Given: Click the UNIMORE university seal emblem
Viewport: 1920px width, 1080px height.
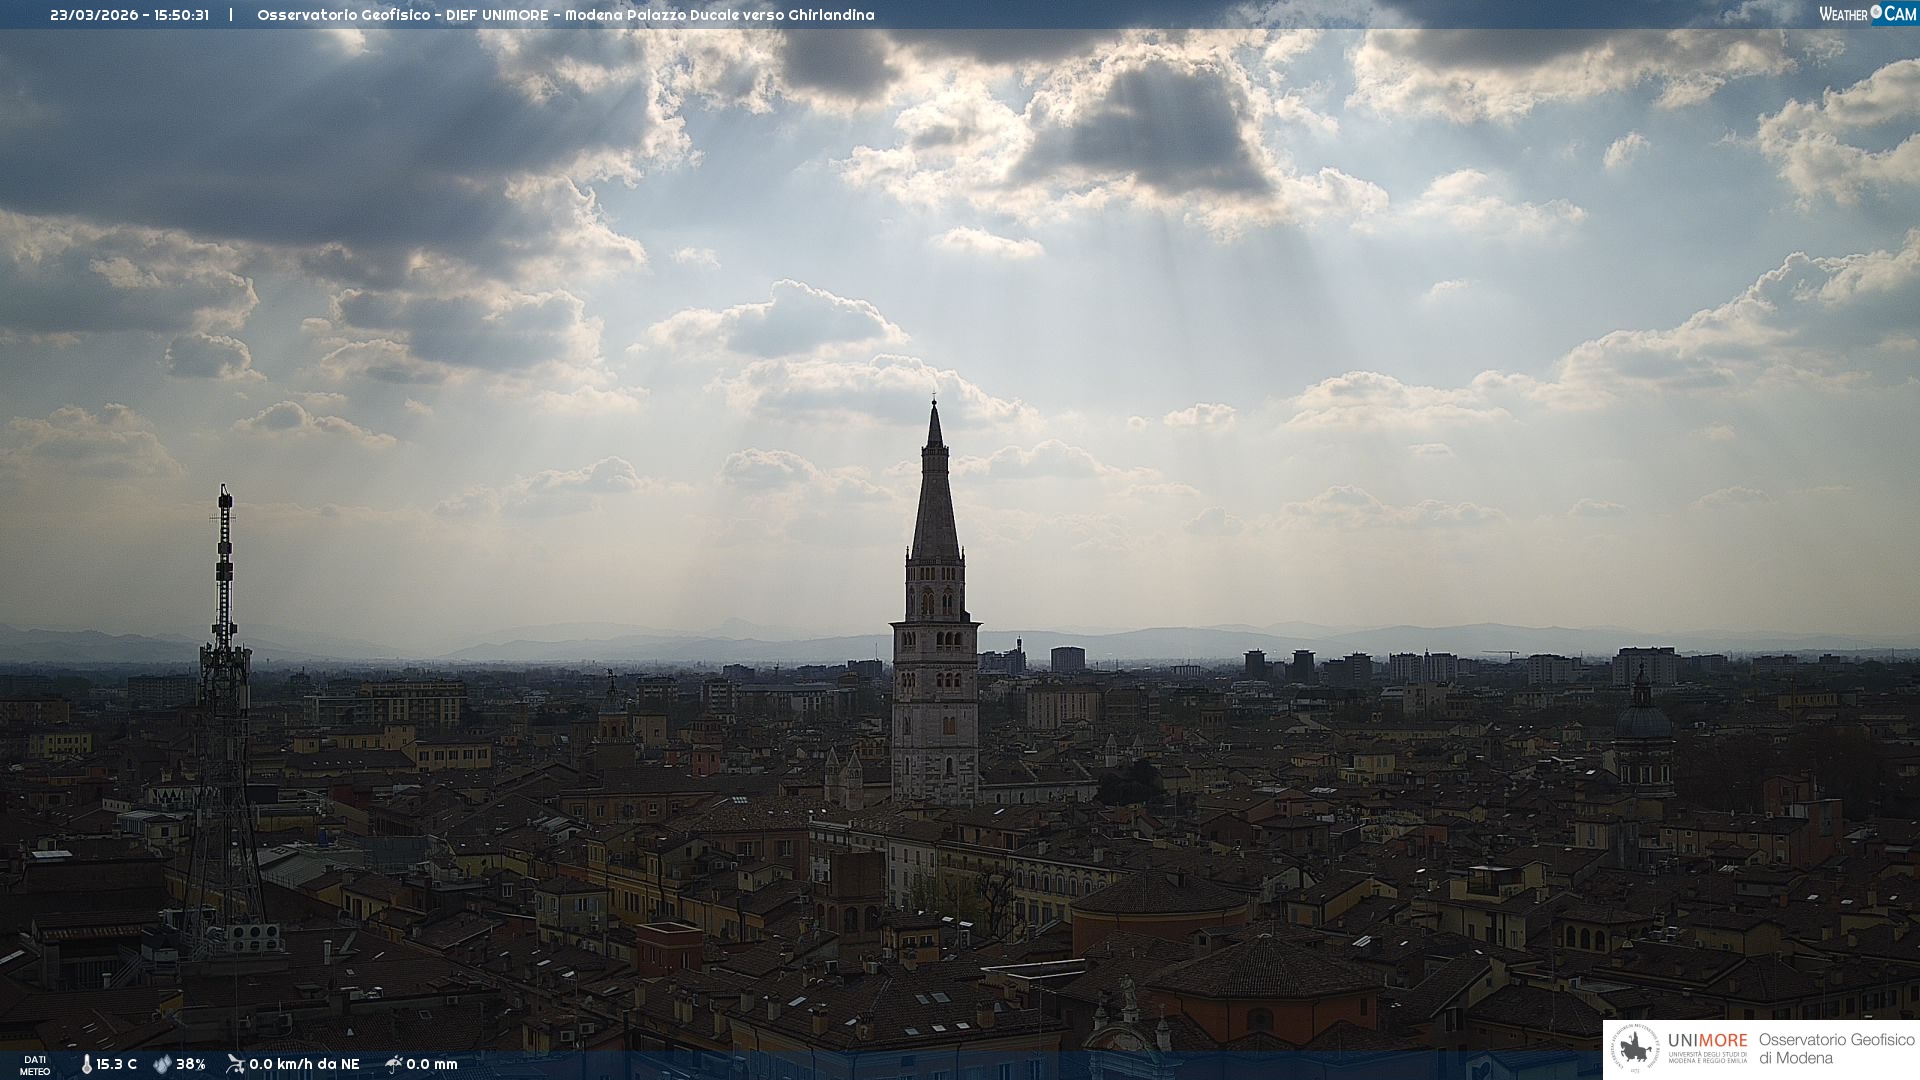Looking at the screenshot, I should pos(1635,1049).
